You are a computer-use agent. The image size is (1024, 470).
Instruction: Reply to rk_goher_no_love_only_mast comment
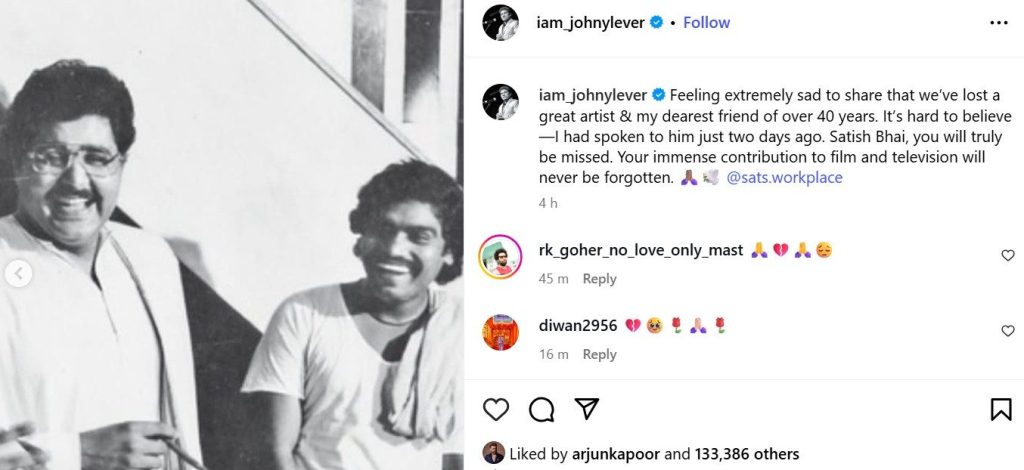(599, 279)
